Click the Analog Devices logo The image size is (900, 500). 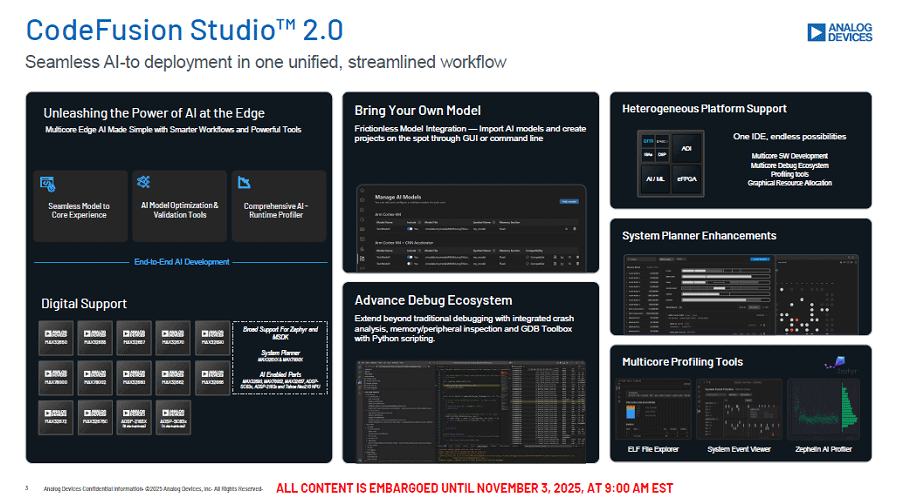[839, 32]
